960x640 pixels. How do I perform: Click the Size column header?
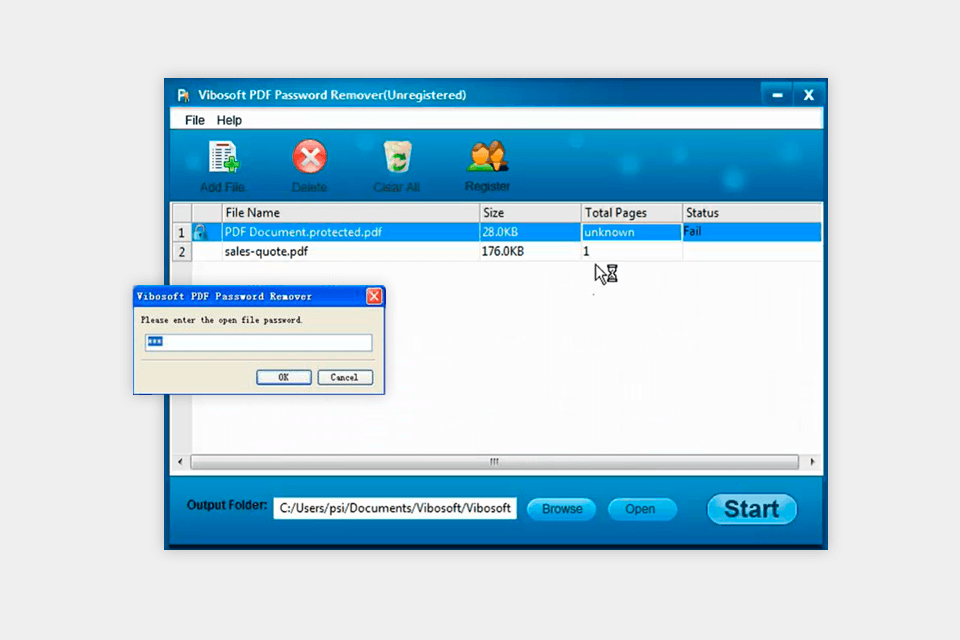pos(530,213)
